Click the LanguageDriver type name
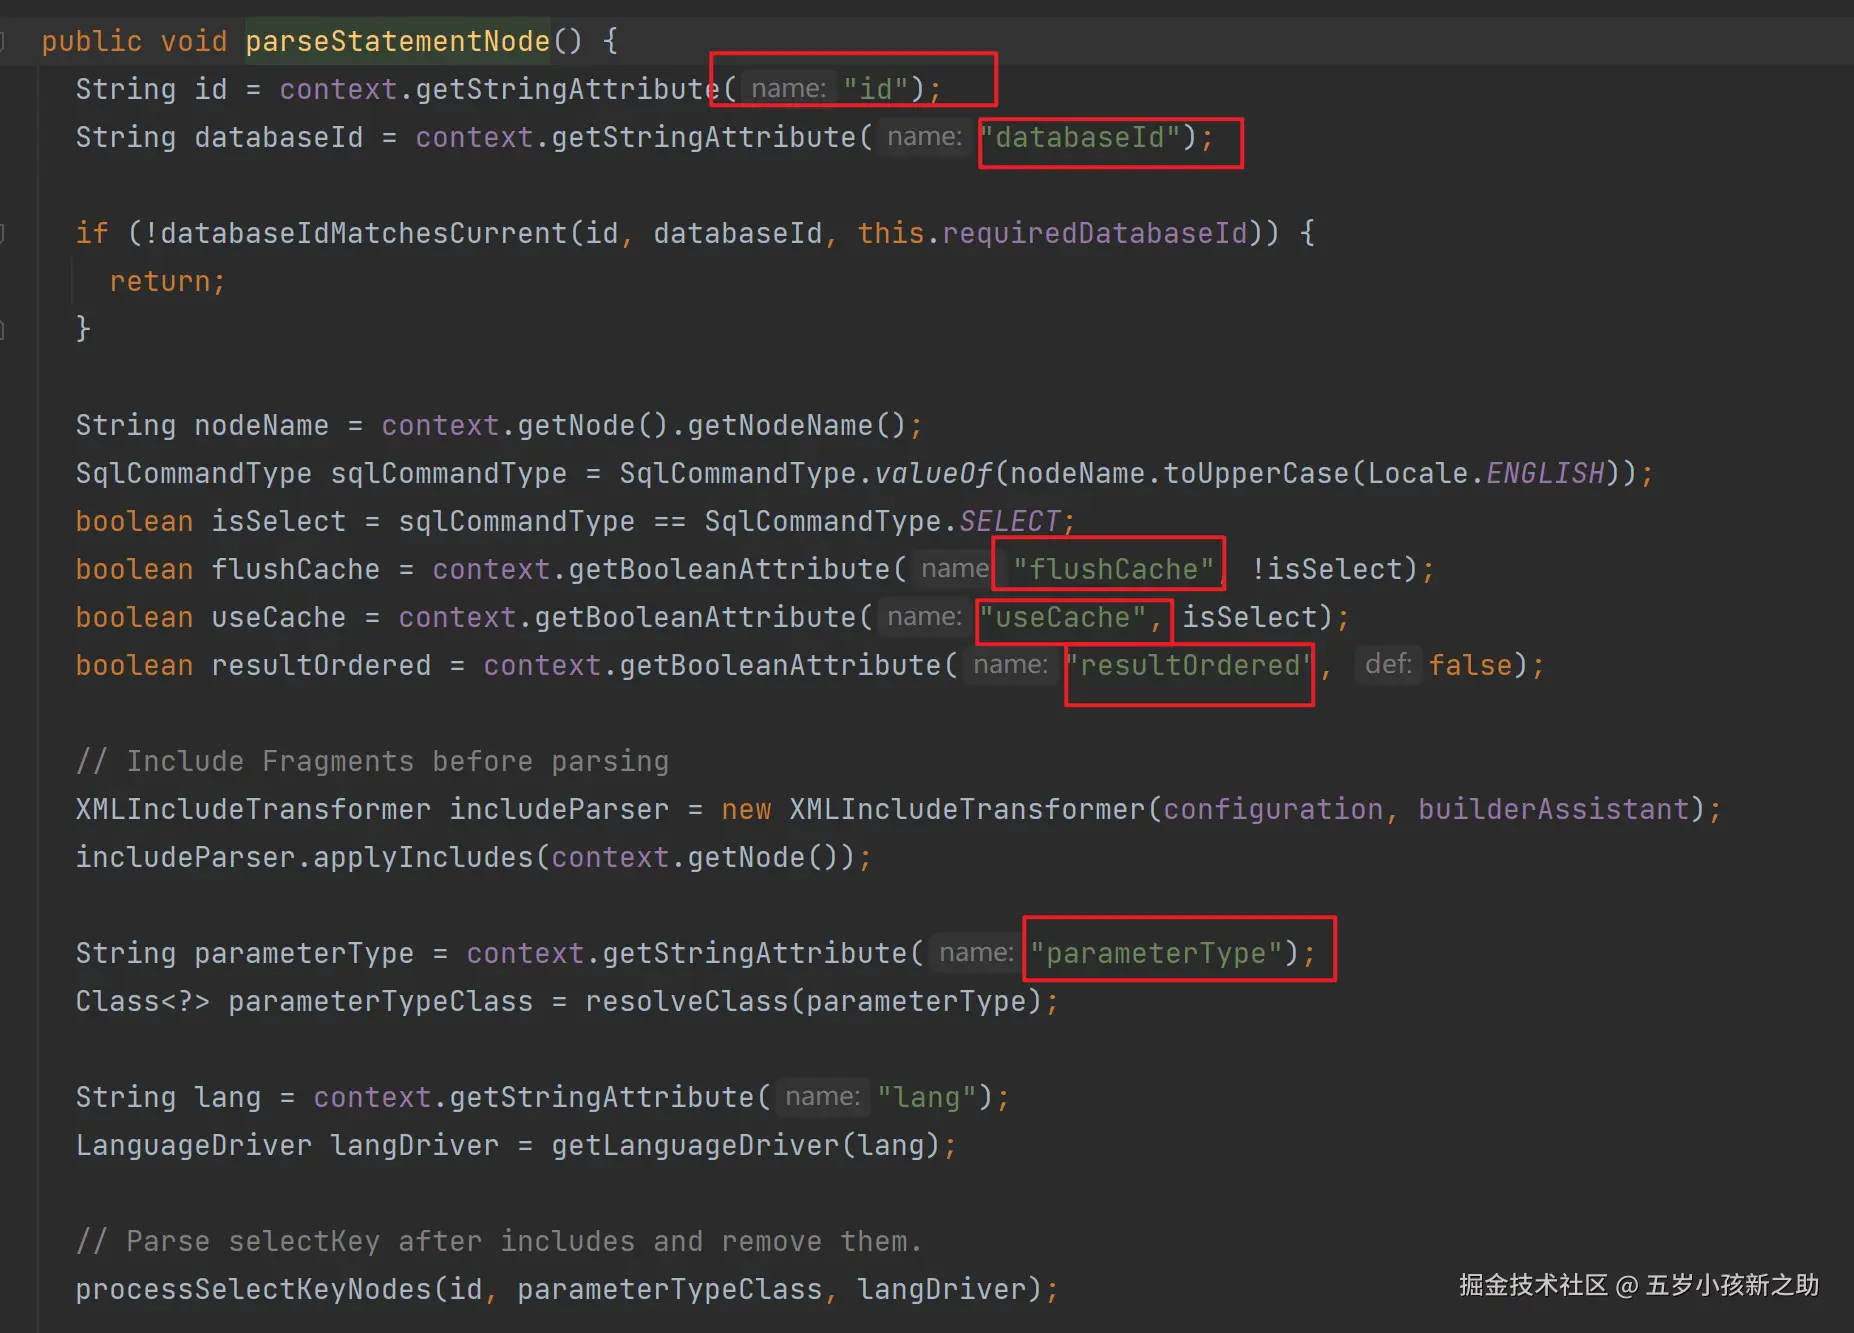Screen dimensions: 1854x1333 (x=194, y=1145)
